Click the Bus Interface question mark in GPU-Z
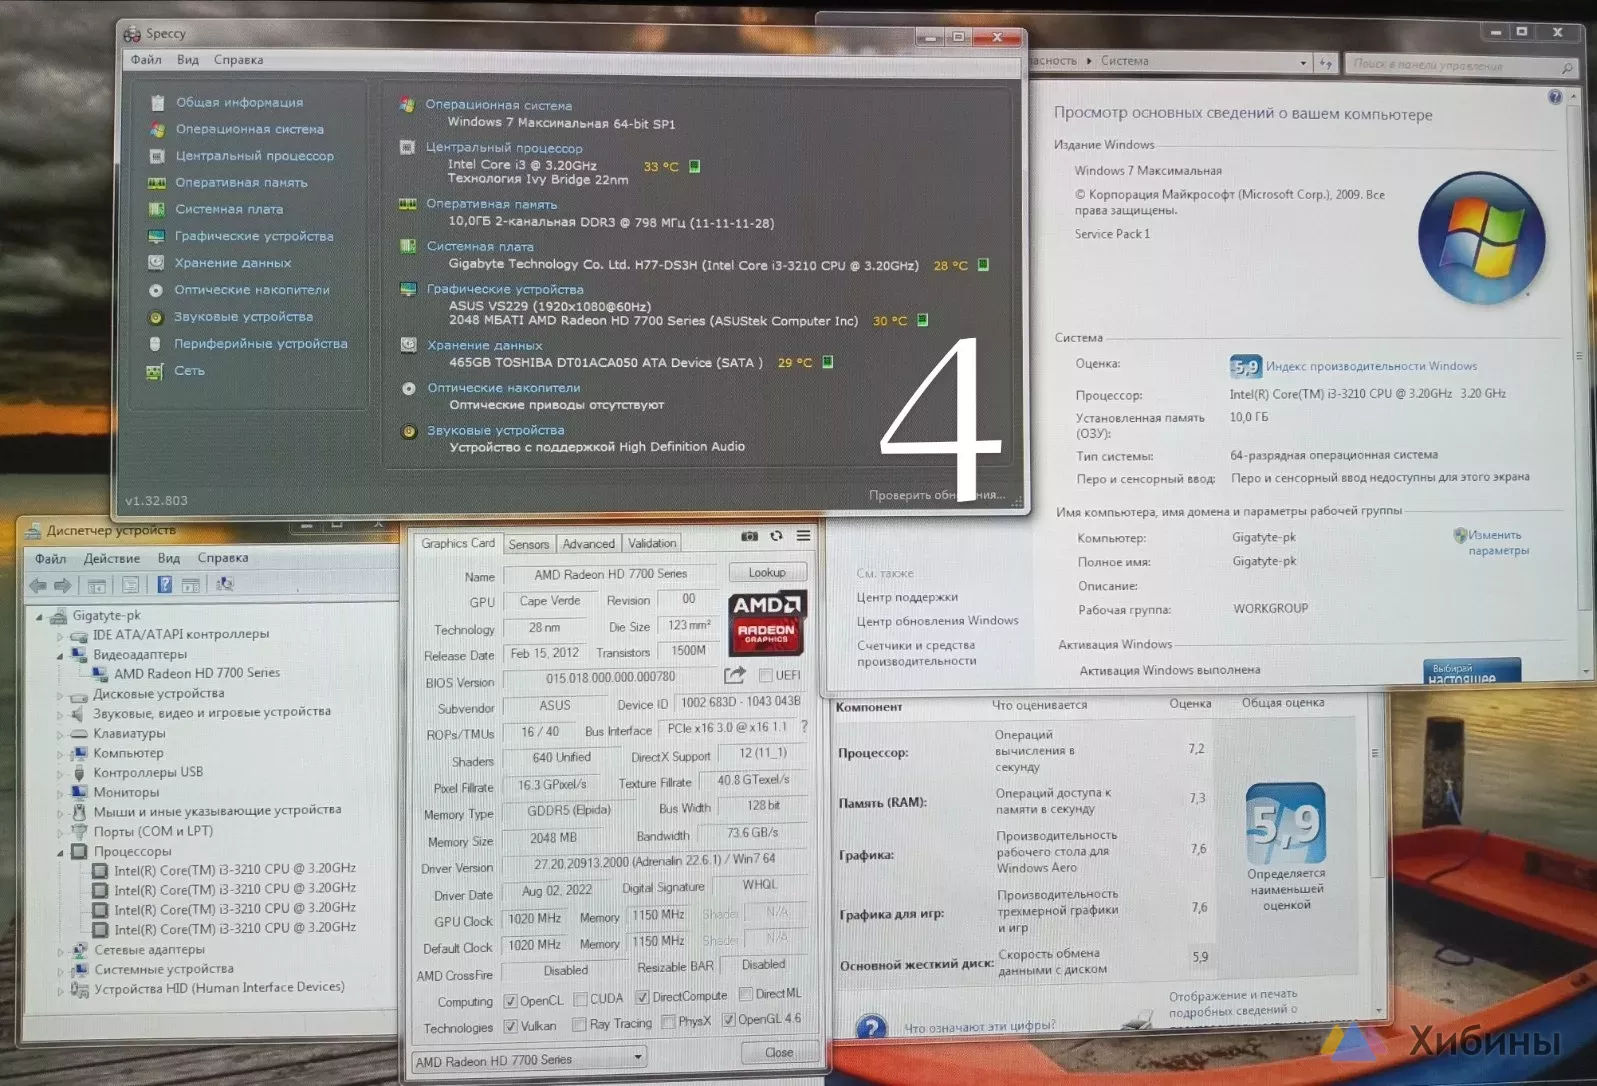The width and height of the screenshot is (1597, 1086). 803,727
